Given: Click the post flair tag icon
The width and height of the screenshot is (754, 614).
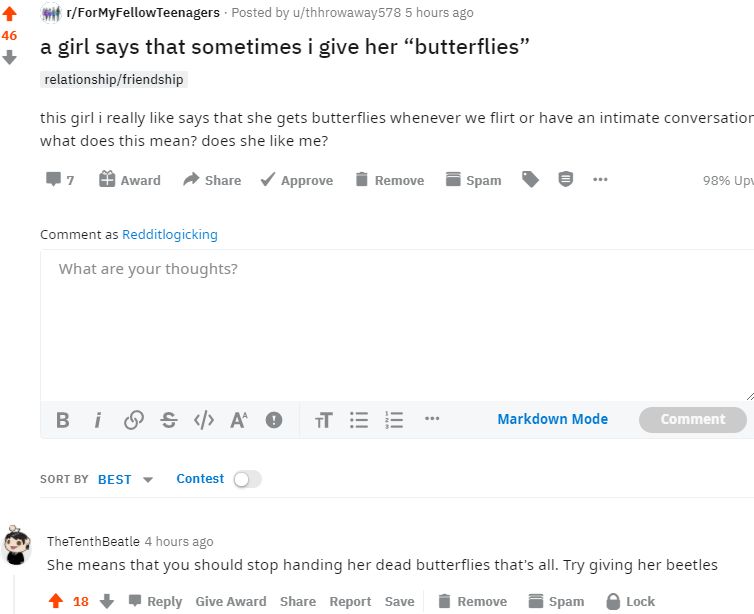Looking at the screenshot, I should [530, 180].
